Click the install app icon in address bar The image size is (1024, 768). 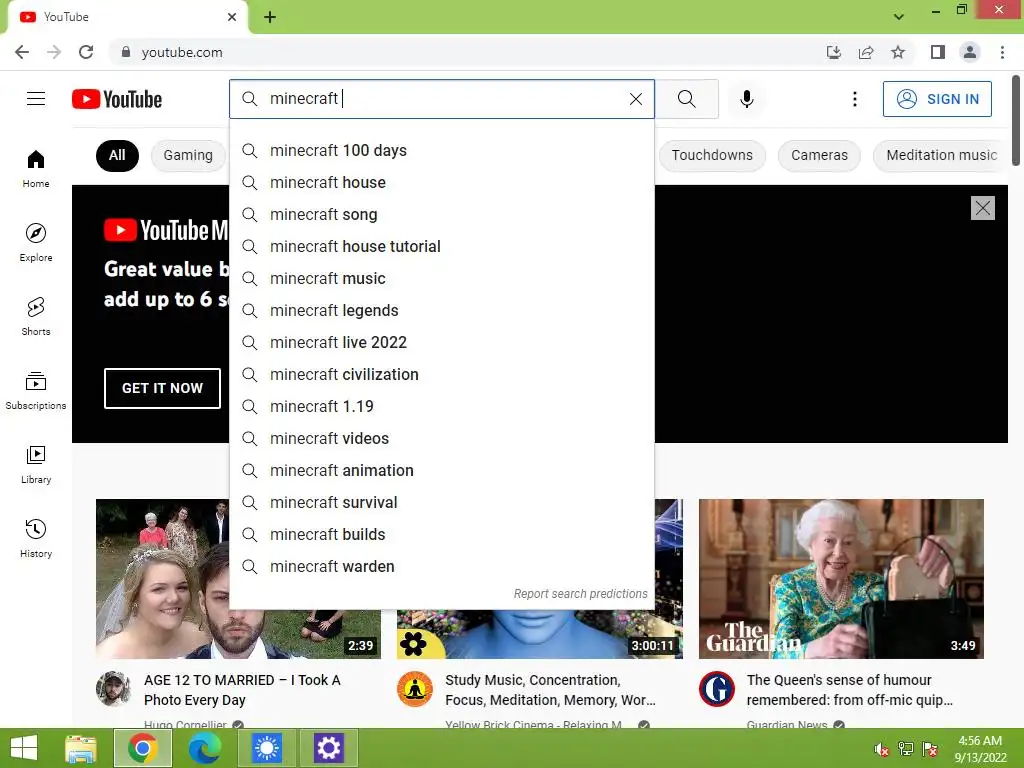click(834, 52)
